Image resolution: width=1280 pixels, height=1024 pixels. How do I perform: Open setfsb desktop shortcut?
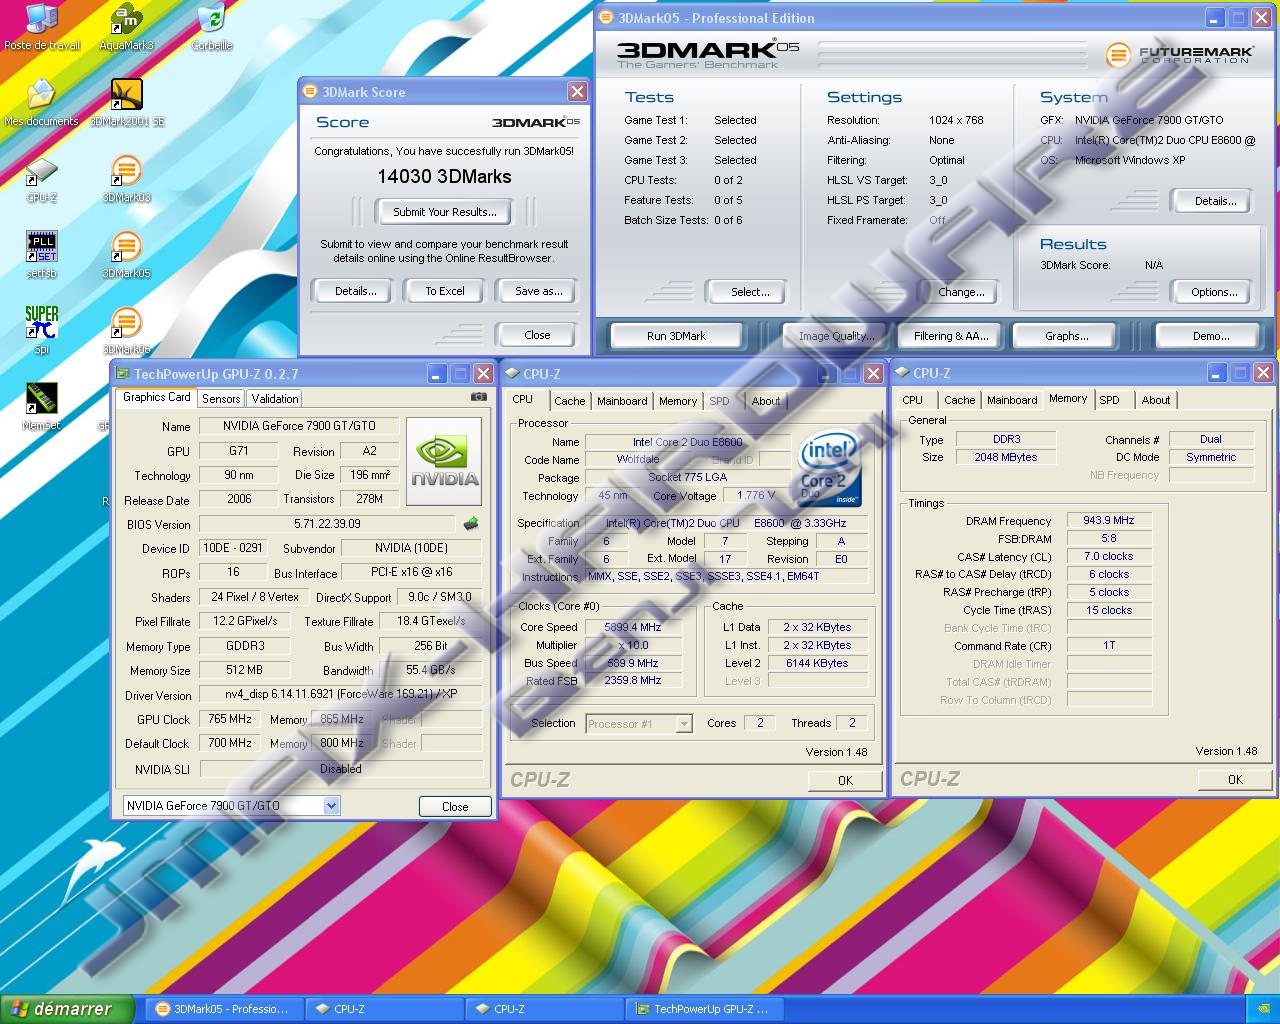(x=41, y=255)
